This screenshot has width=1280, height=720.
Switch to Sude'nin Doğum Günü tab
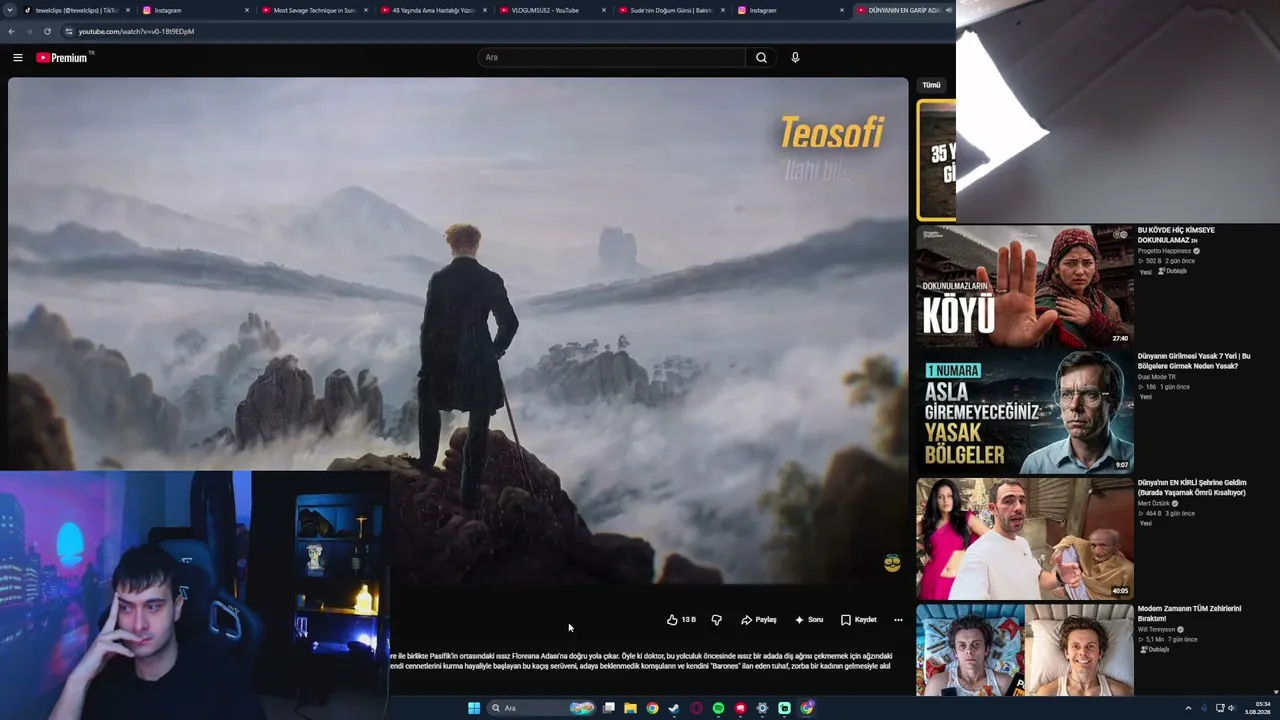[x=671, y=10]
